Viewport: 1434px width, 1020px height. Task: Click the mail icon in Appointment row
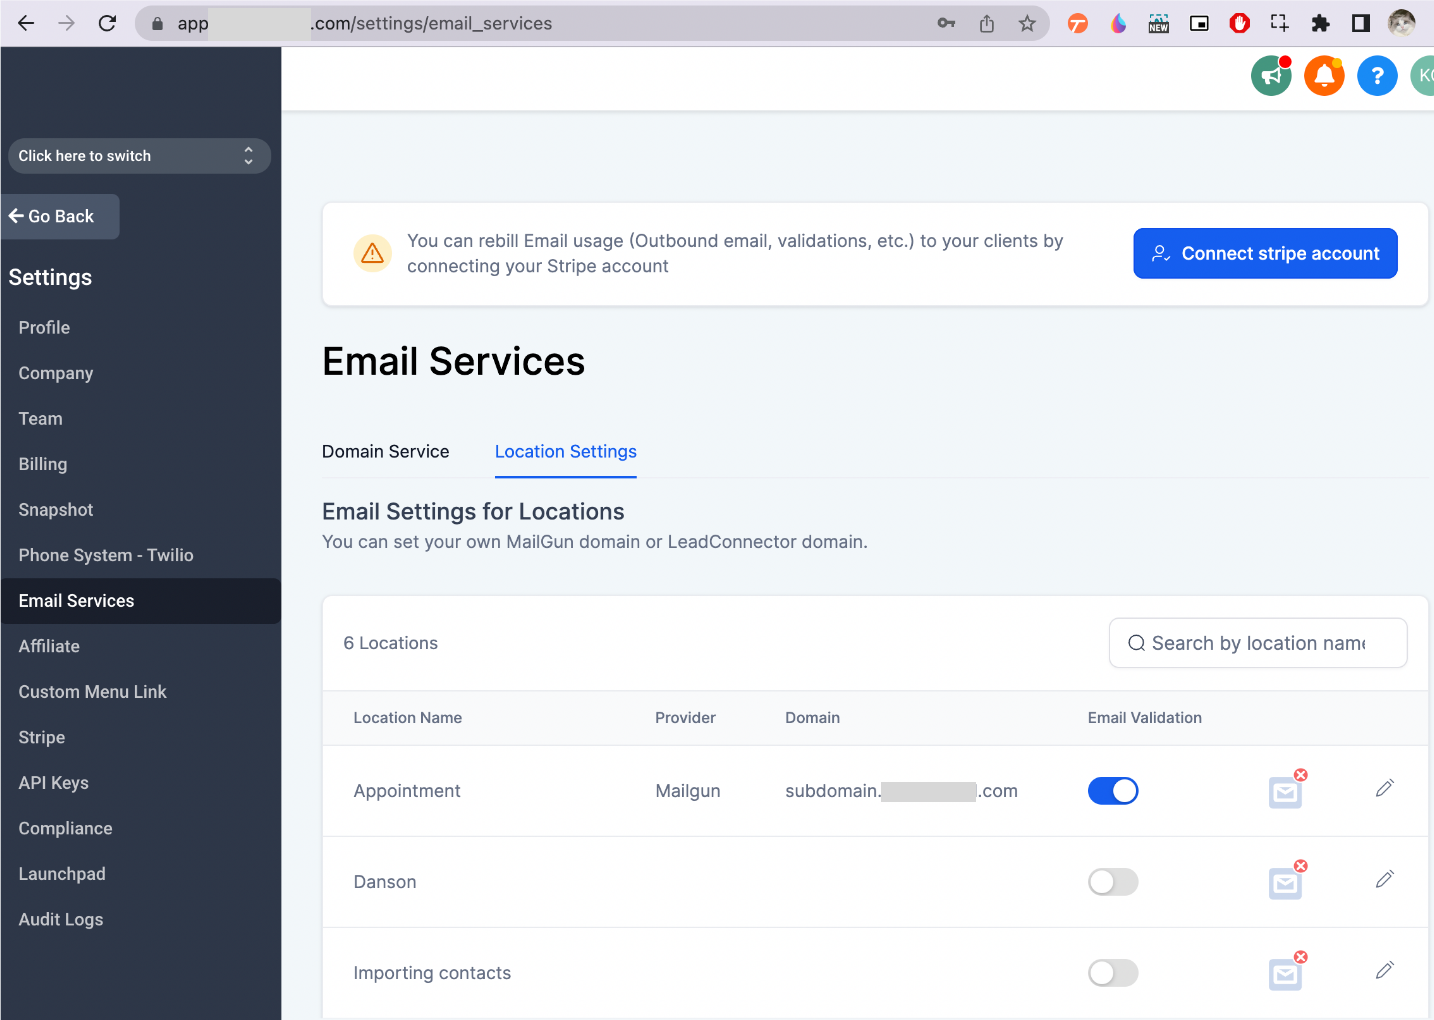tap(1287, 790)
